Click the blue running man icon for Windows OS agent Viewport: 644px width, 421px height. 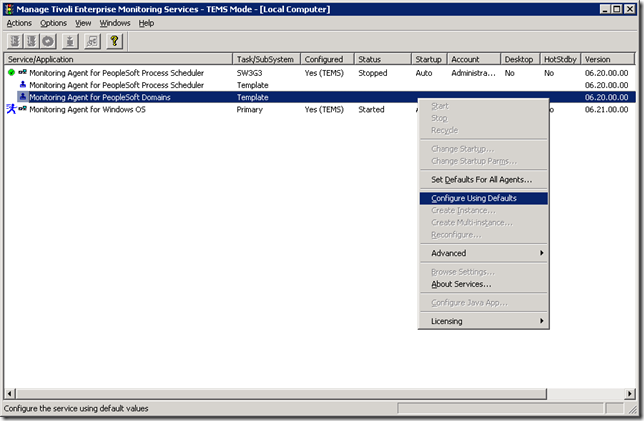[x=11, y=109]
